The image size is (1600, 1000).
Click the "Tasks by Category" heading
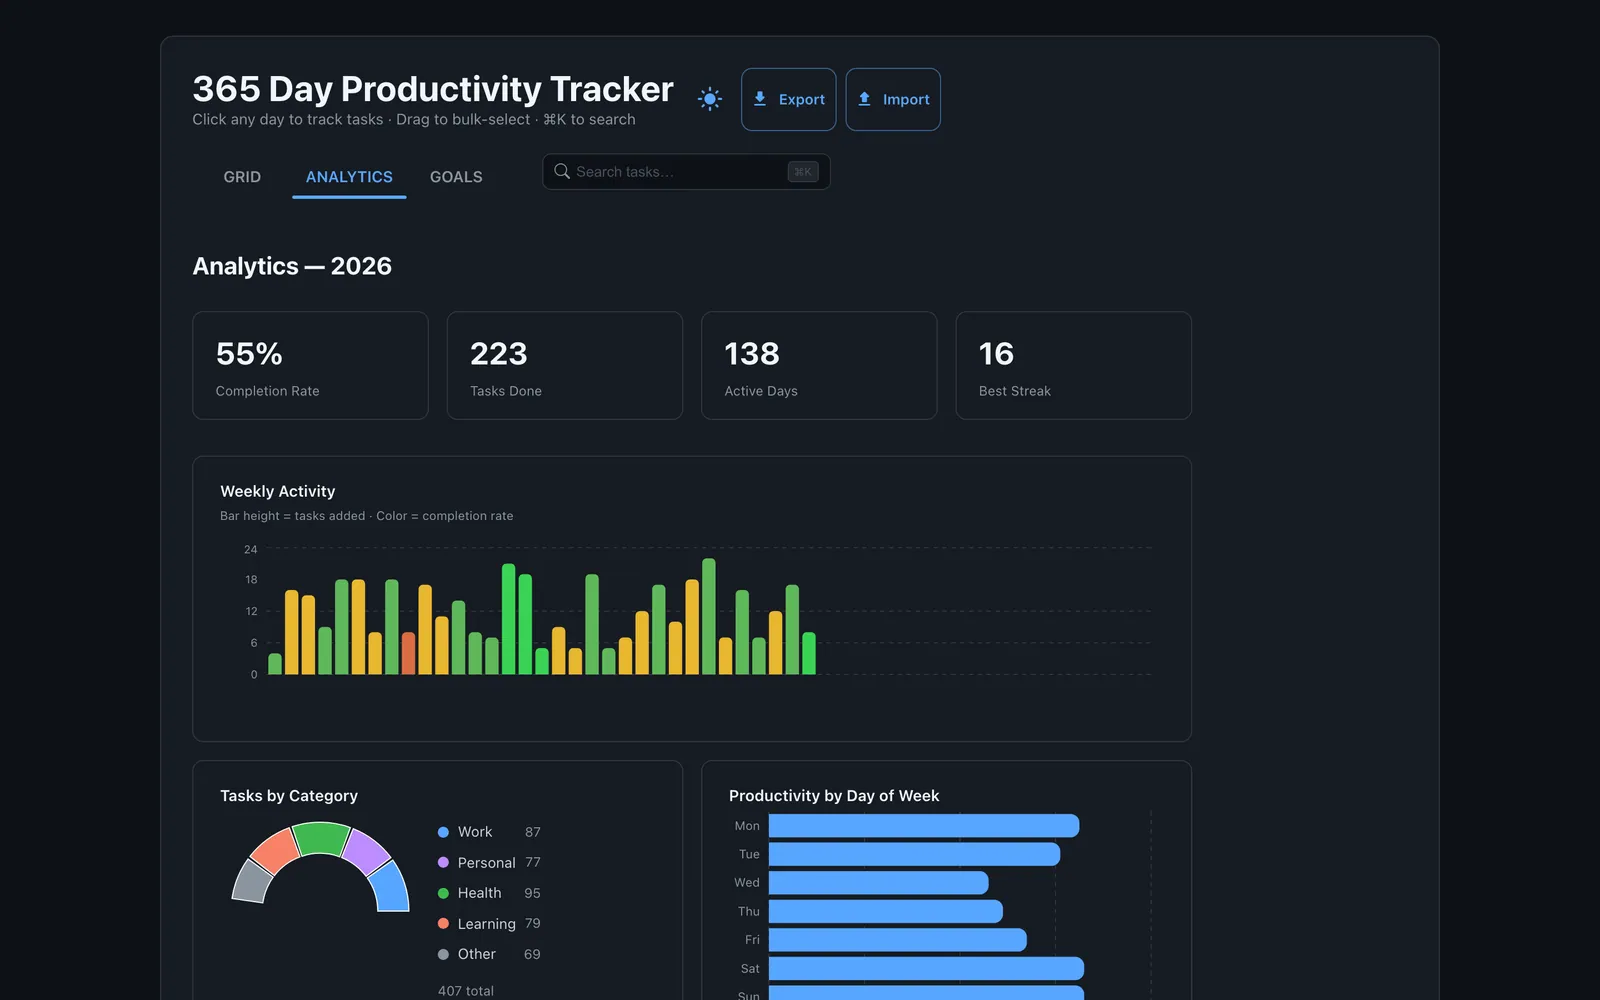[289, 796]
